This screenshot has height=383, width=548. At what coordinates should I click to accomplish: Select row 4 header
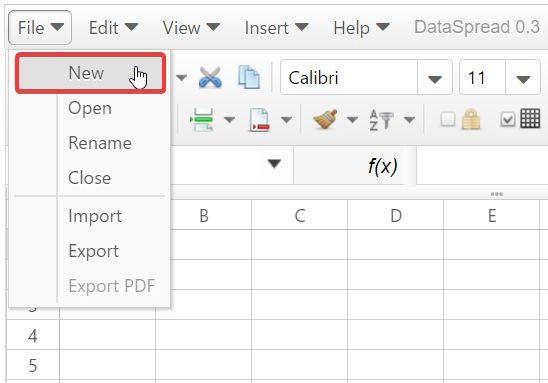33,335
